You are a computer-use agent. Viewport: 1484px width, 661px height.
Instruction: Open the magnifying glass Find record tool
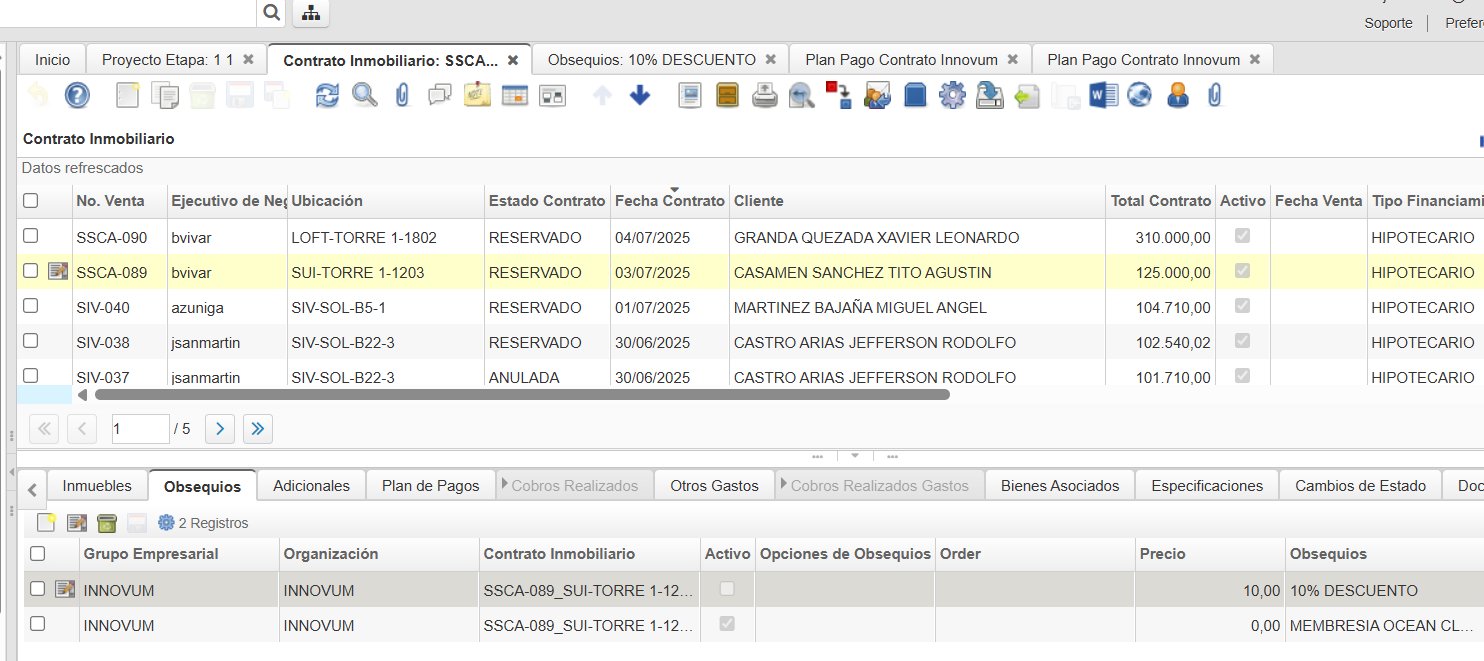(364, 96)
